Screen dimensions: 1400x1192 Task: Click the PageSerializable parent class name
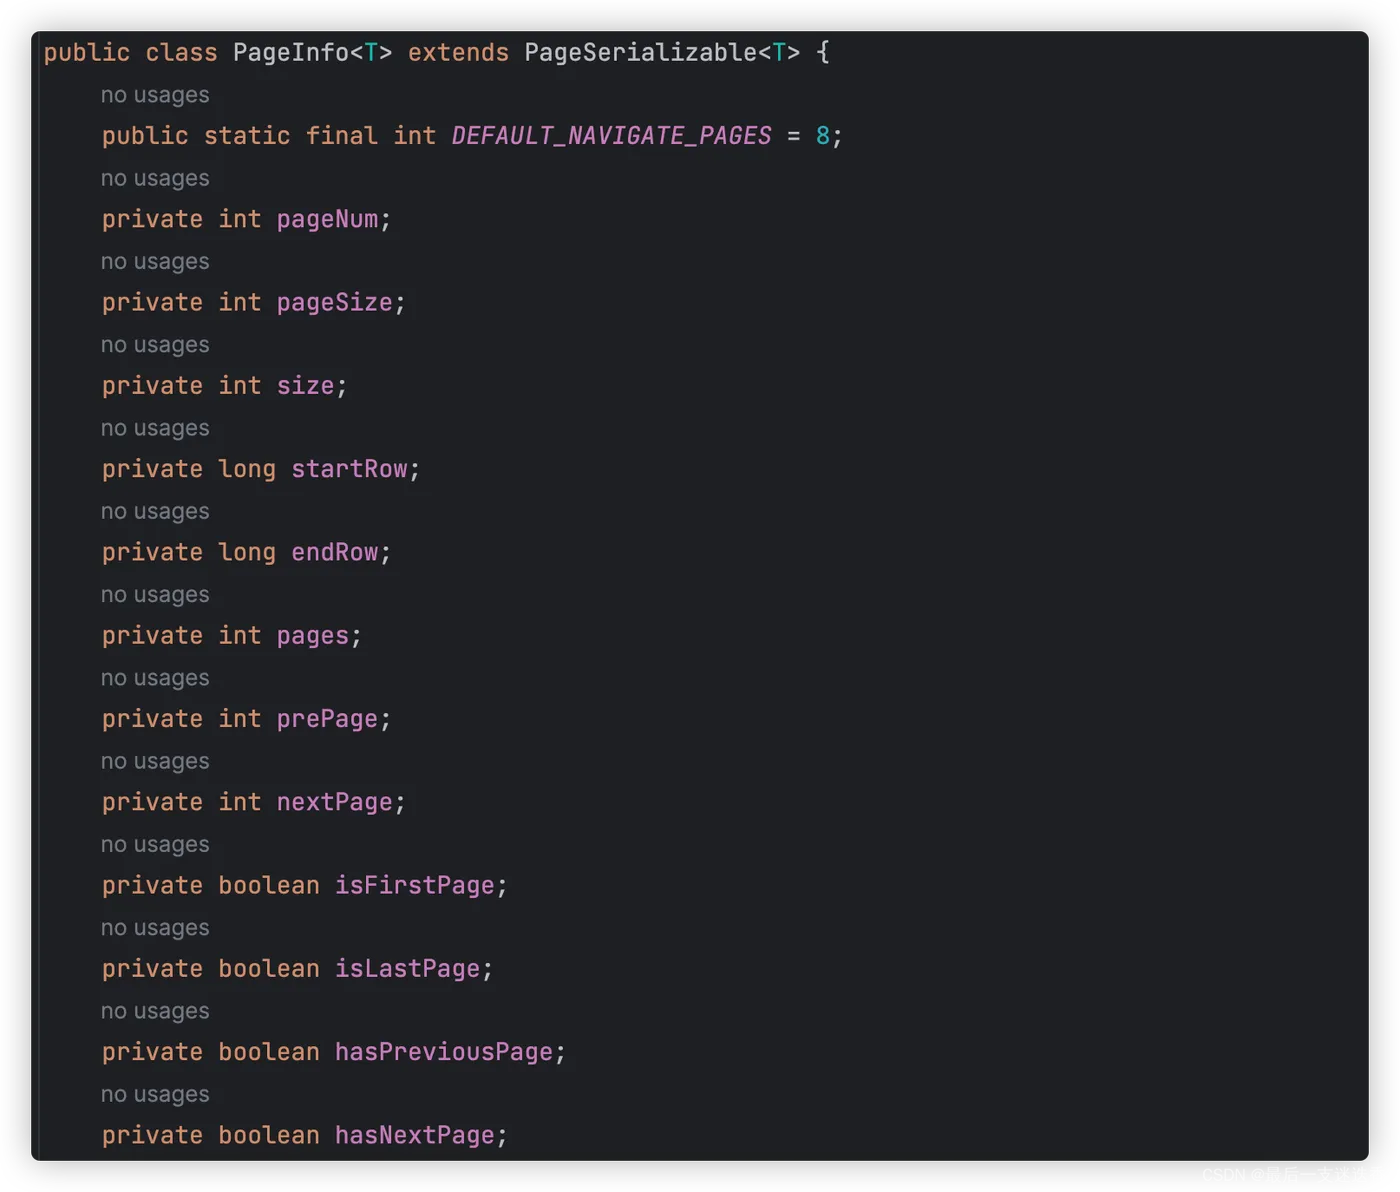pyautogui.click(x=640, y=53)
